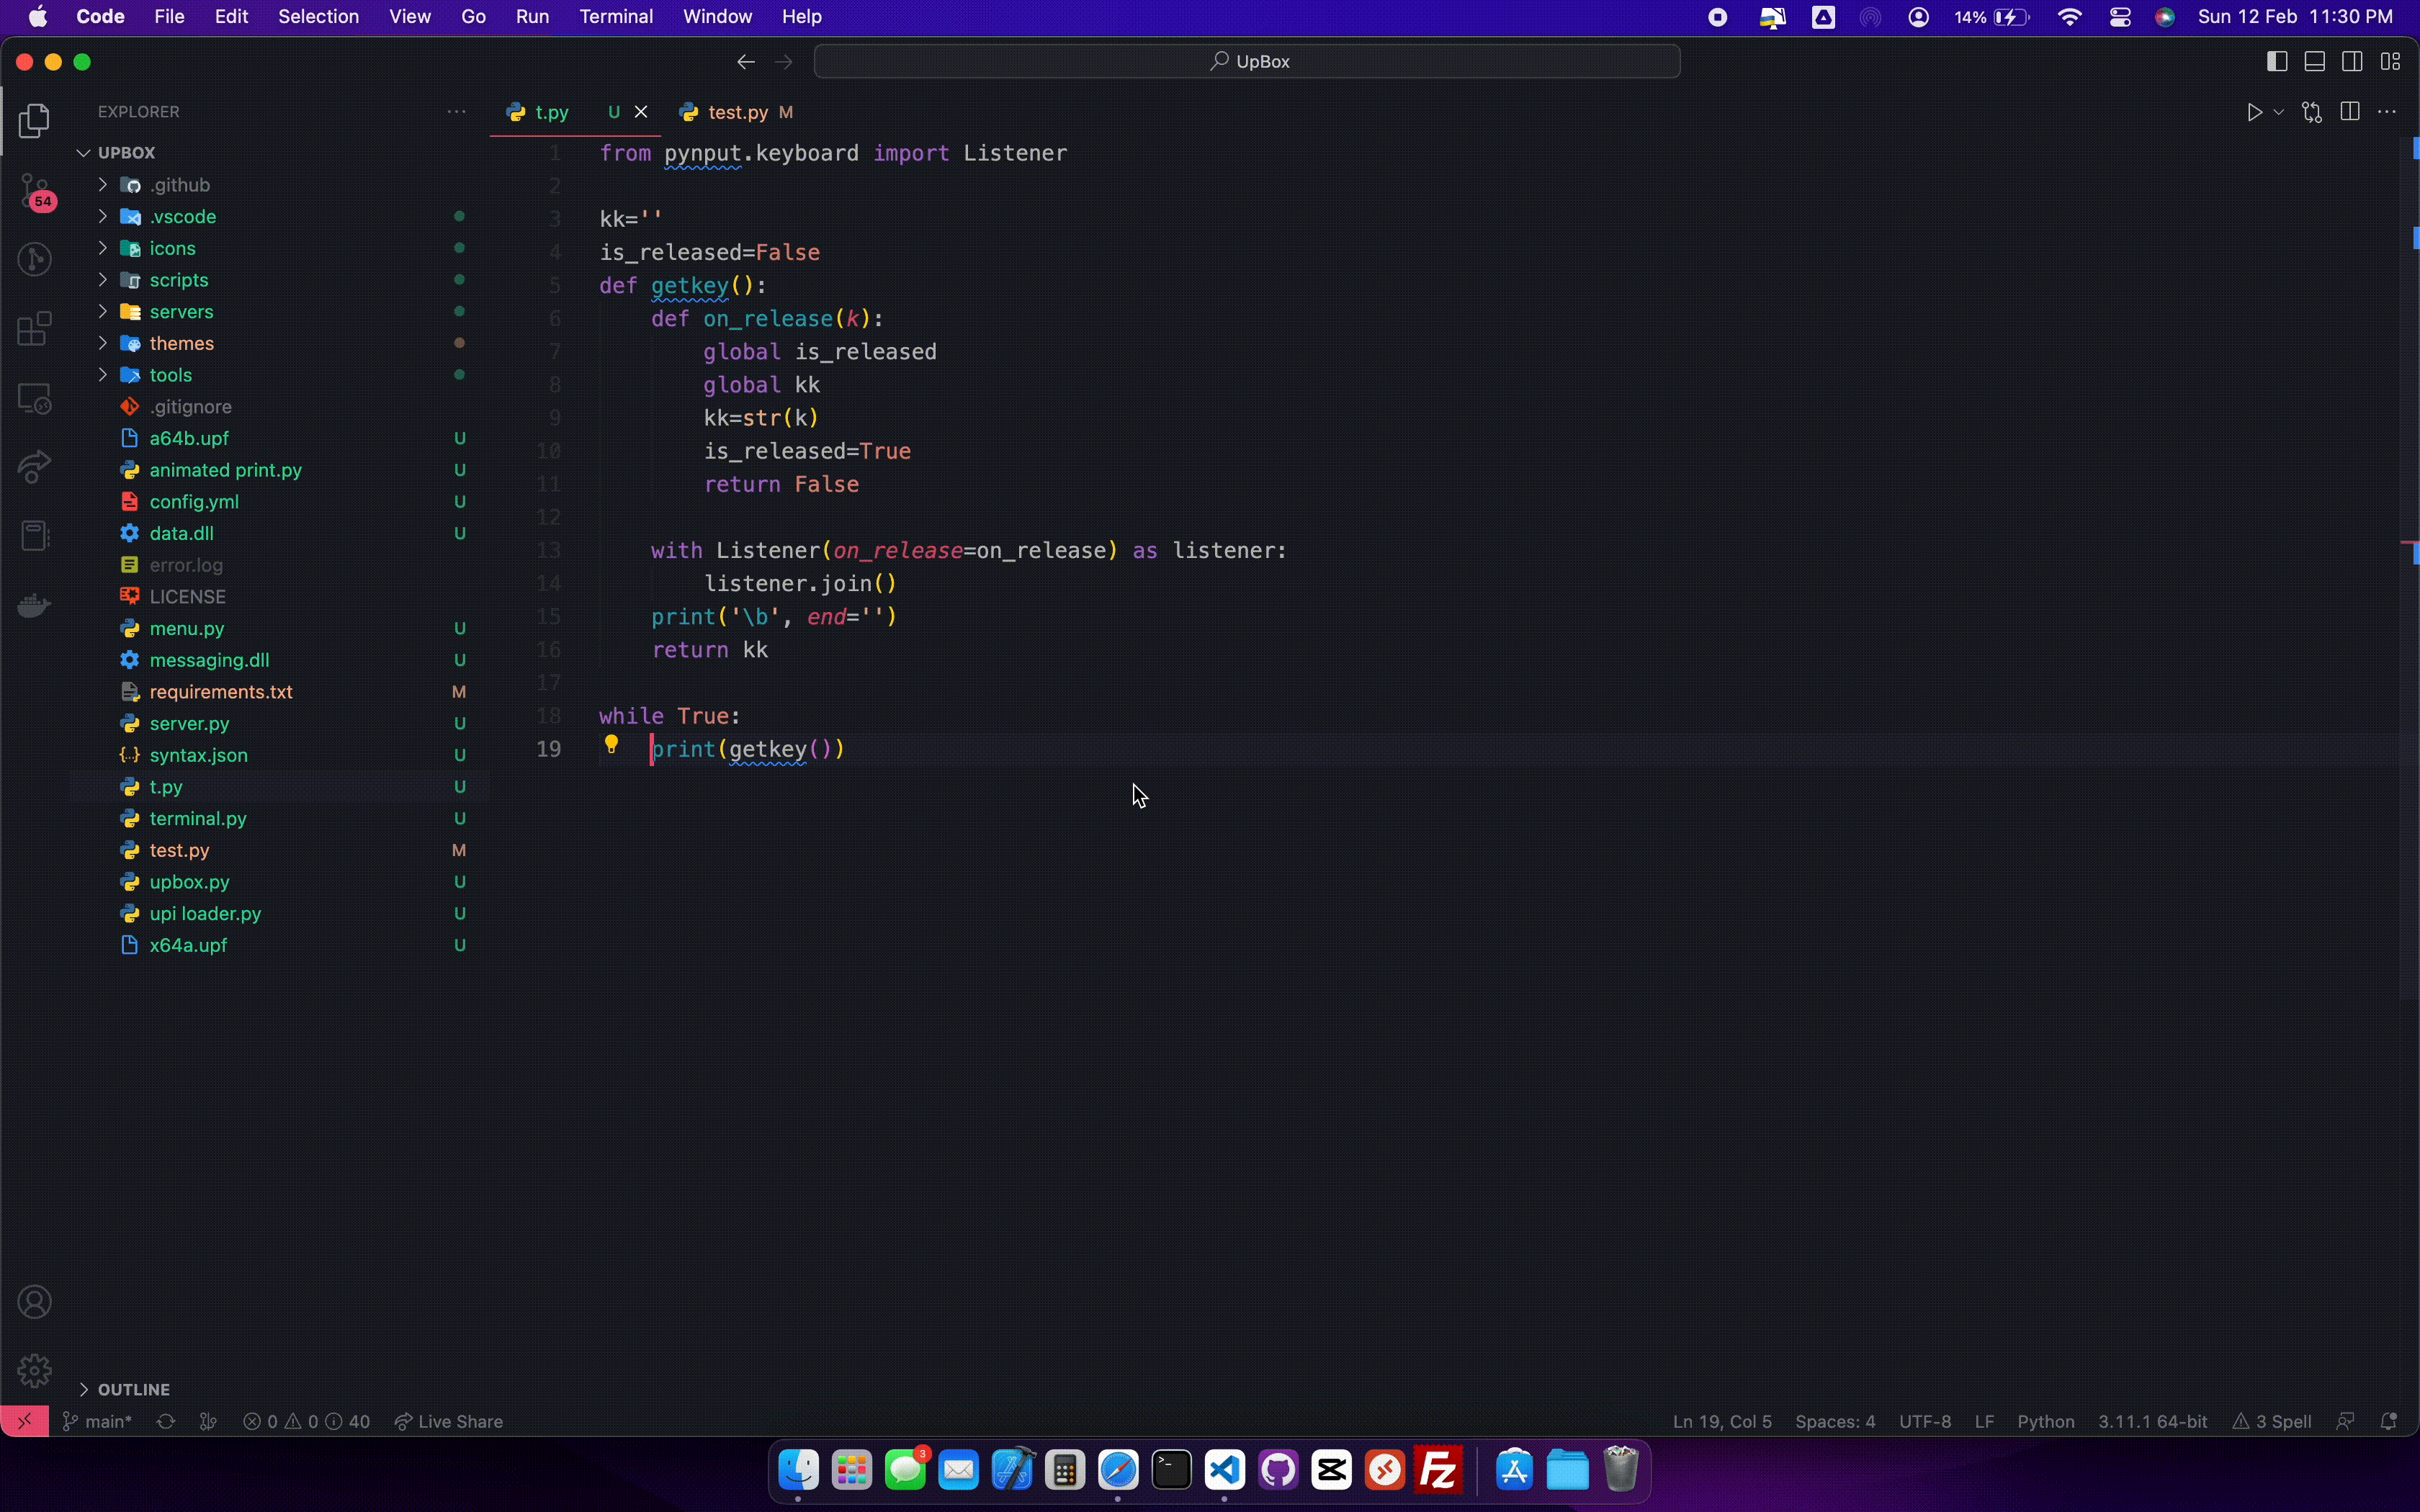Toggle Secondary Side Bar layout button

(2352, 62)
